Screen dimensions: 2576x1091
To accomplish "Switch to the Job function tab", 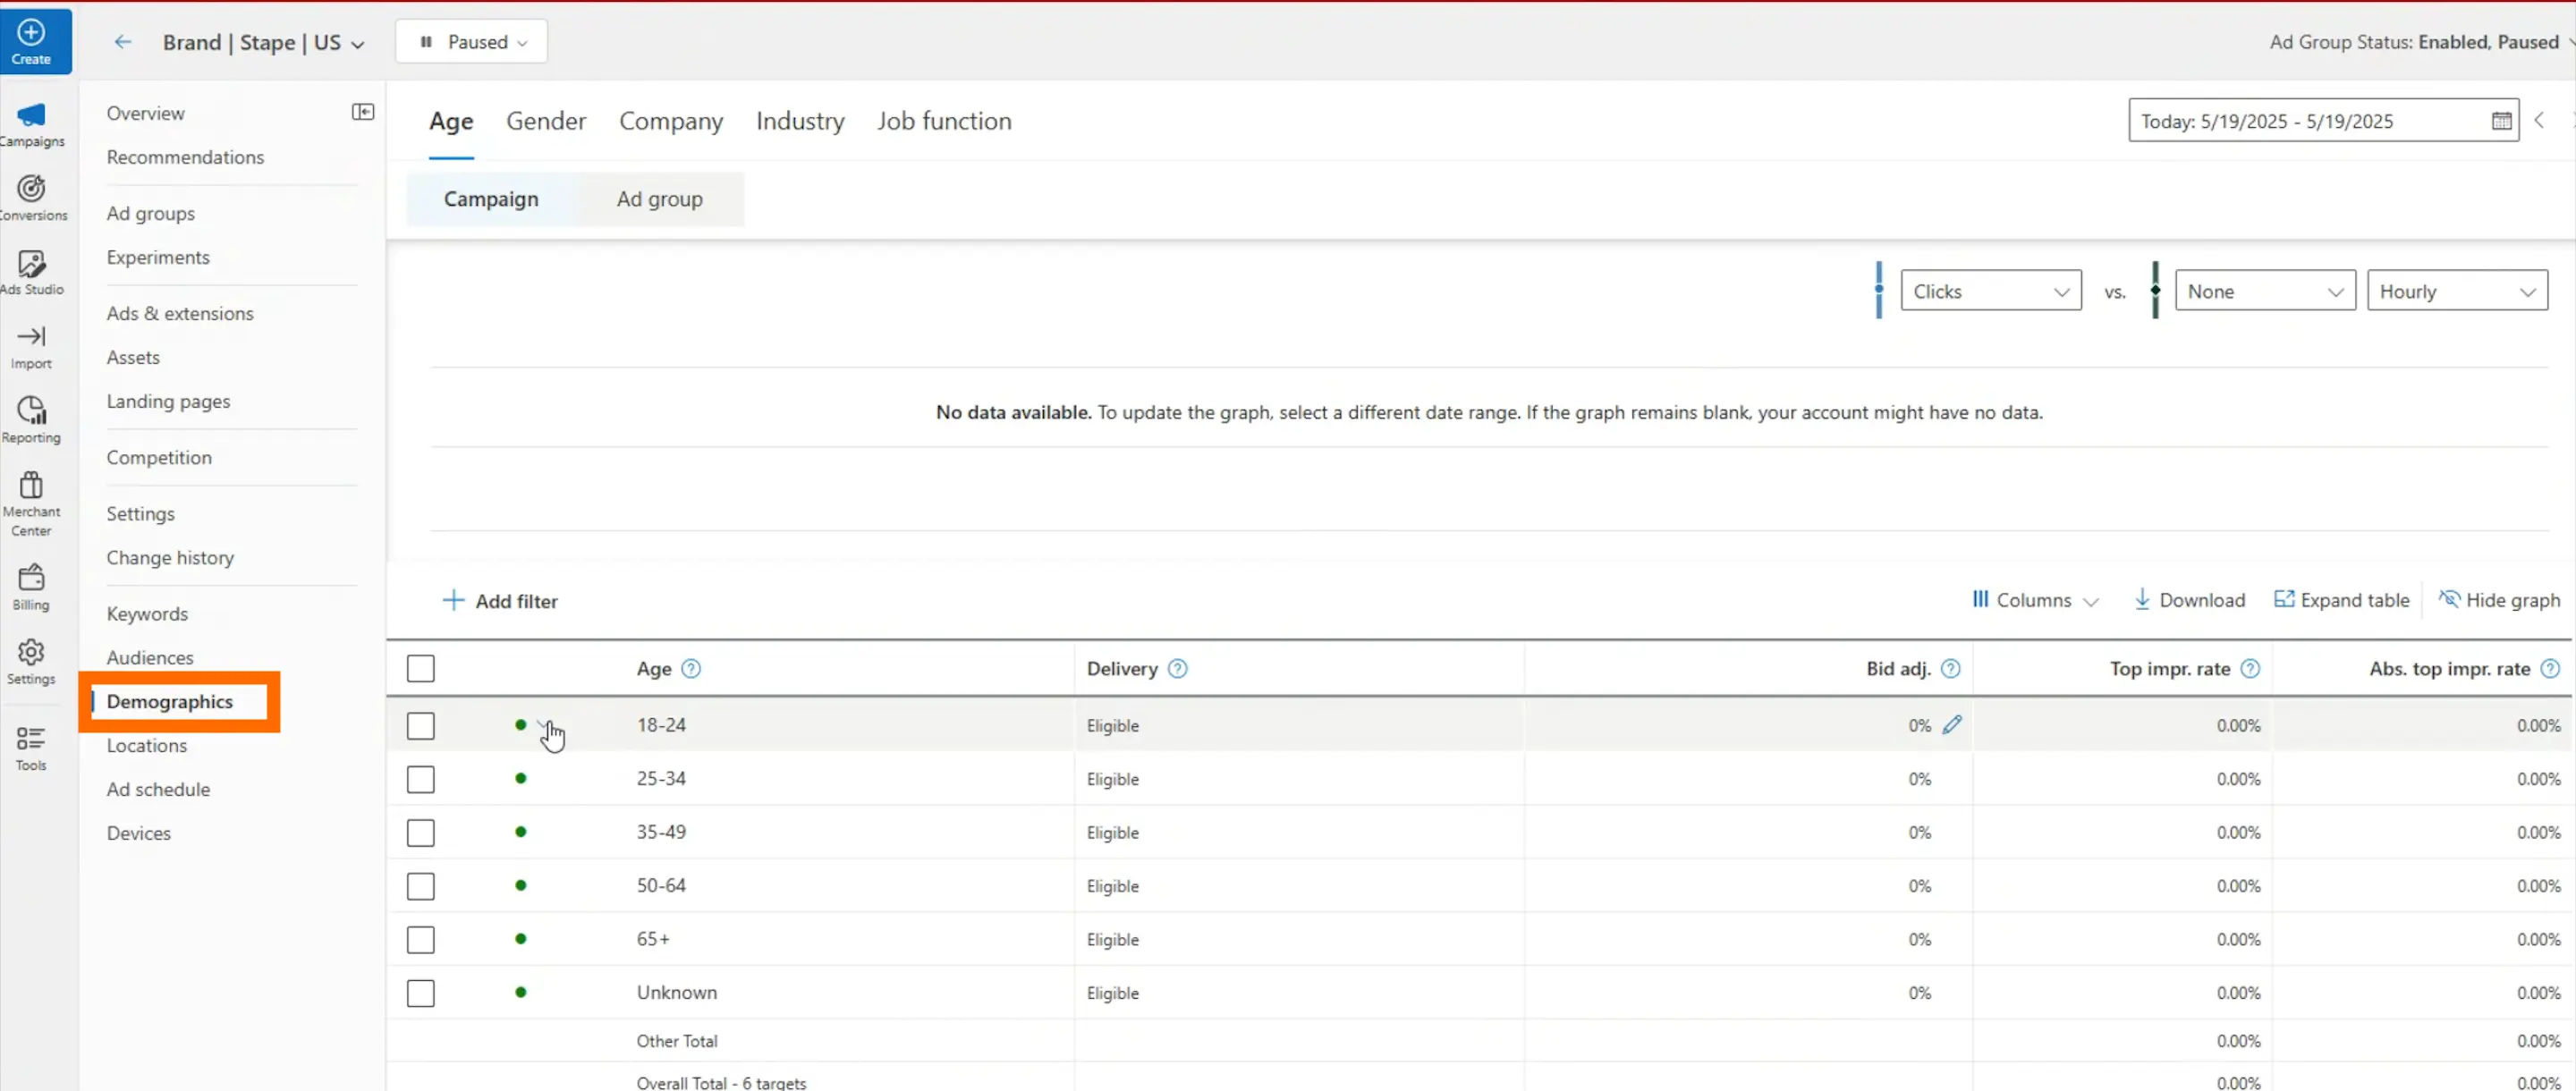I will 944,121.
